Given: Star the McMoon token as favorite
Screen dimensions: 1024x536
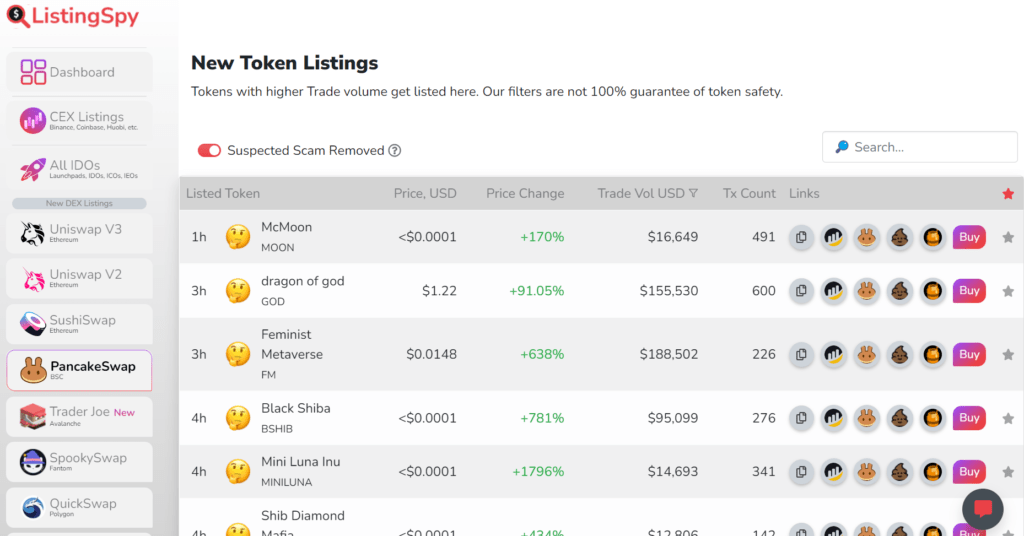Looking at the screenshot, I should coord(1008,238).
